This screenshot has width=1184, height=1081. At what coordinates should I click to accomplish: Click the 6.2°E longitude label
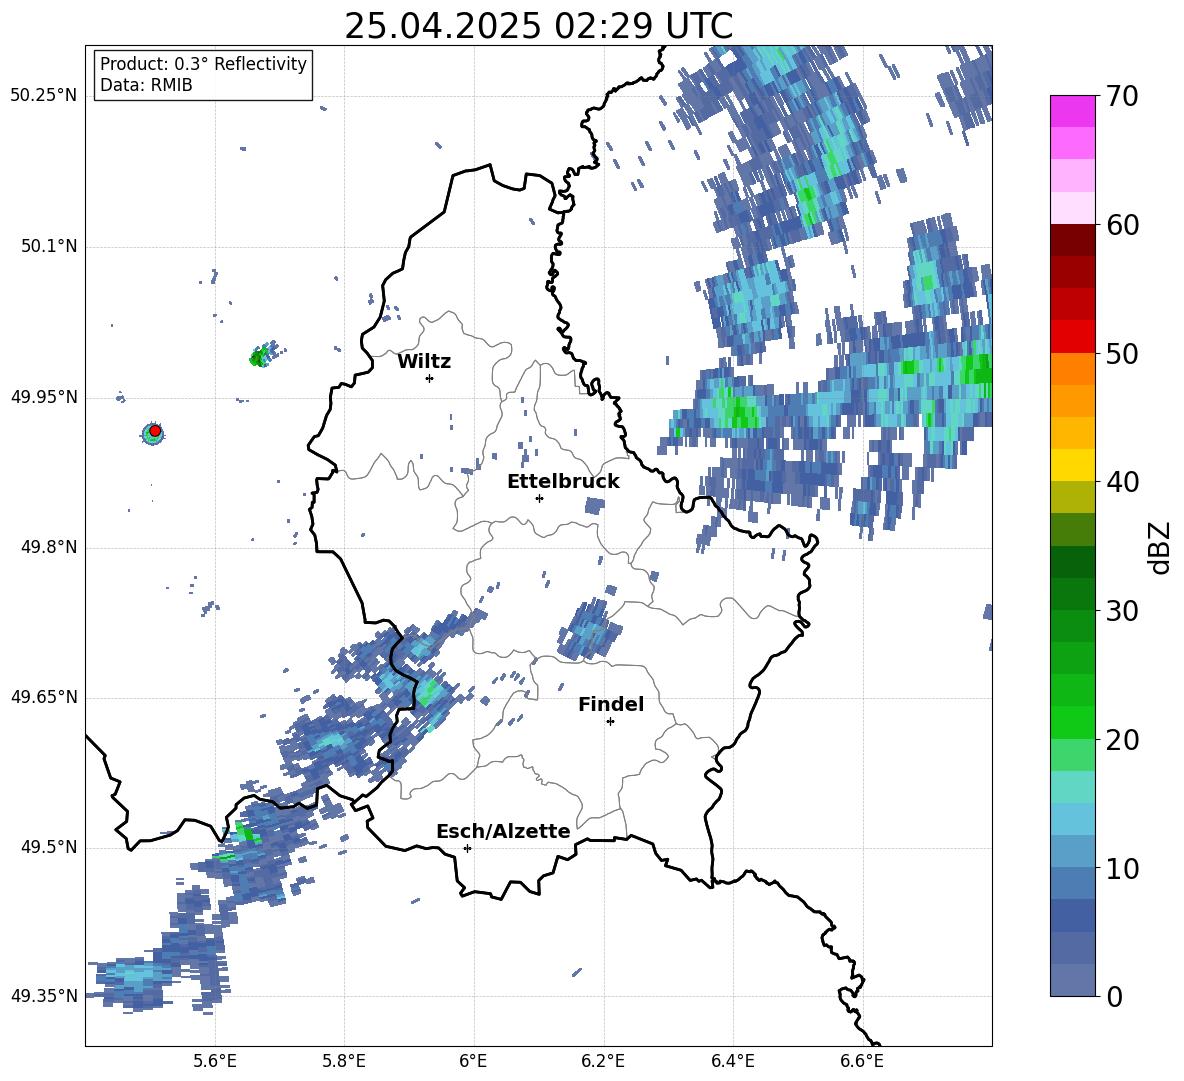pos(603,1061)
